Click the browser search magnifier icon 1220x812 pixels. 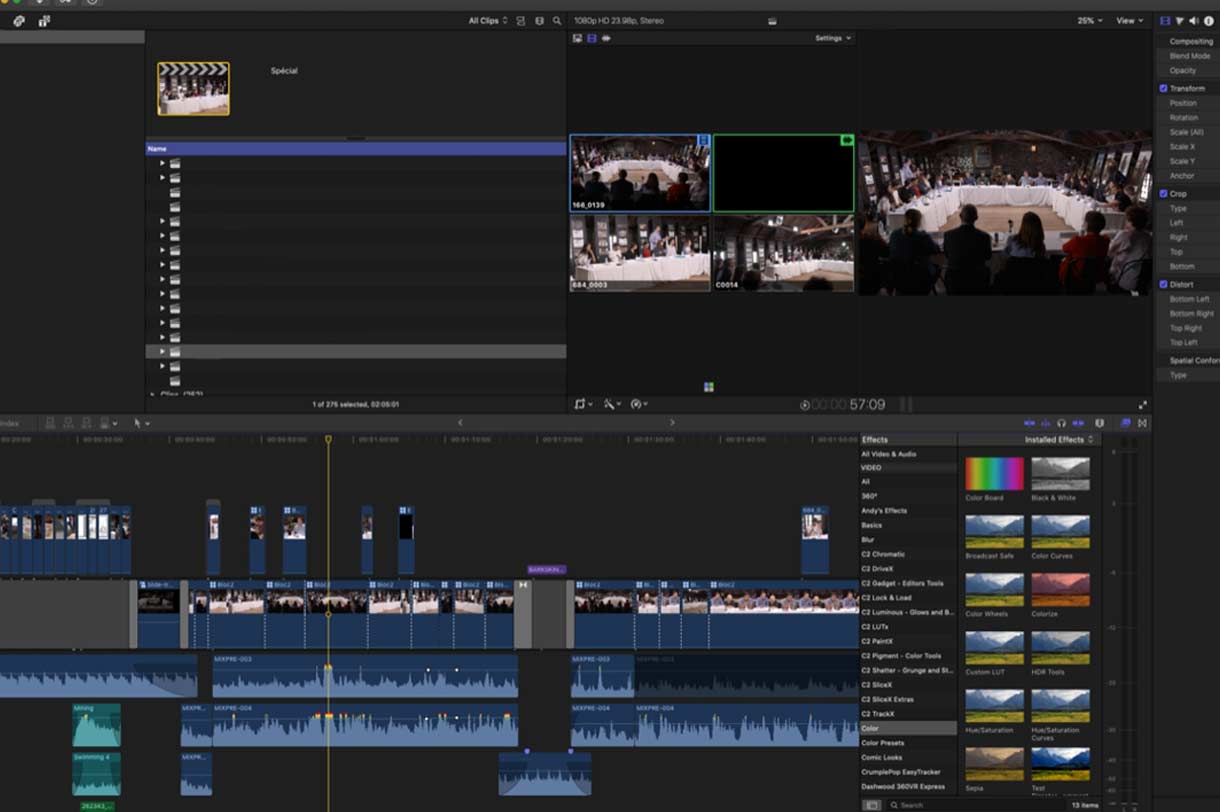(x=557, y=20)
